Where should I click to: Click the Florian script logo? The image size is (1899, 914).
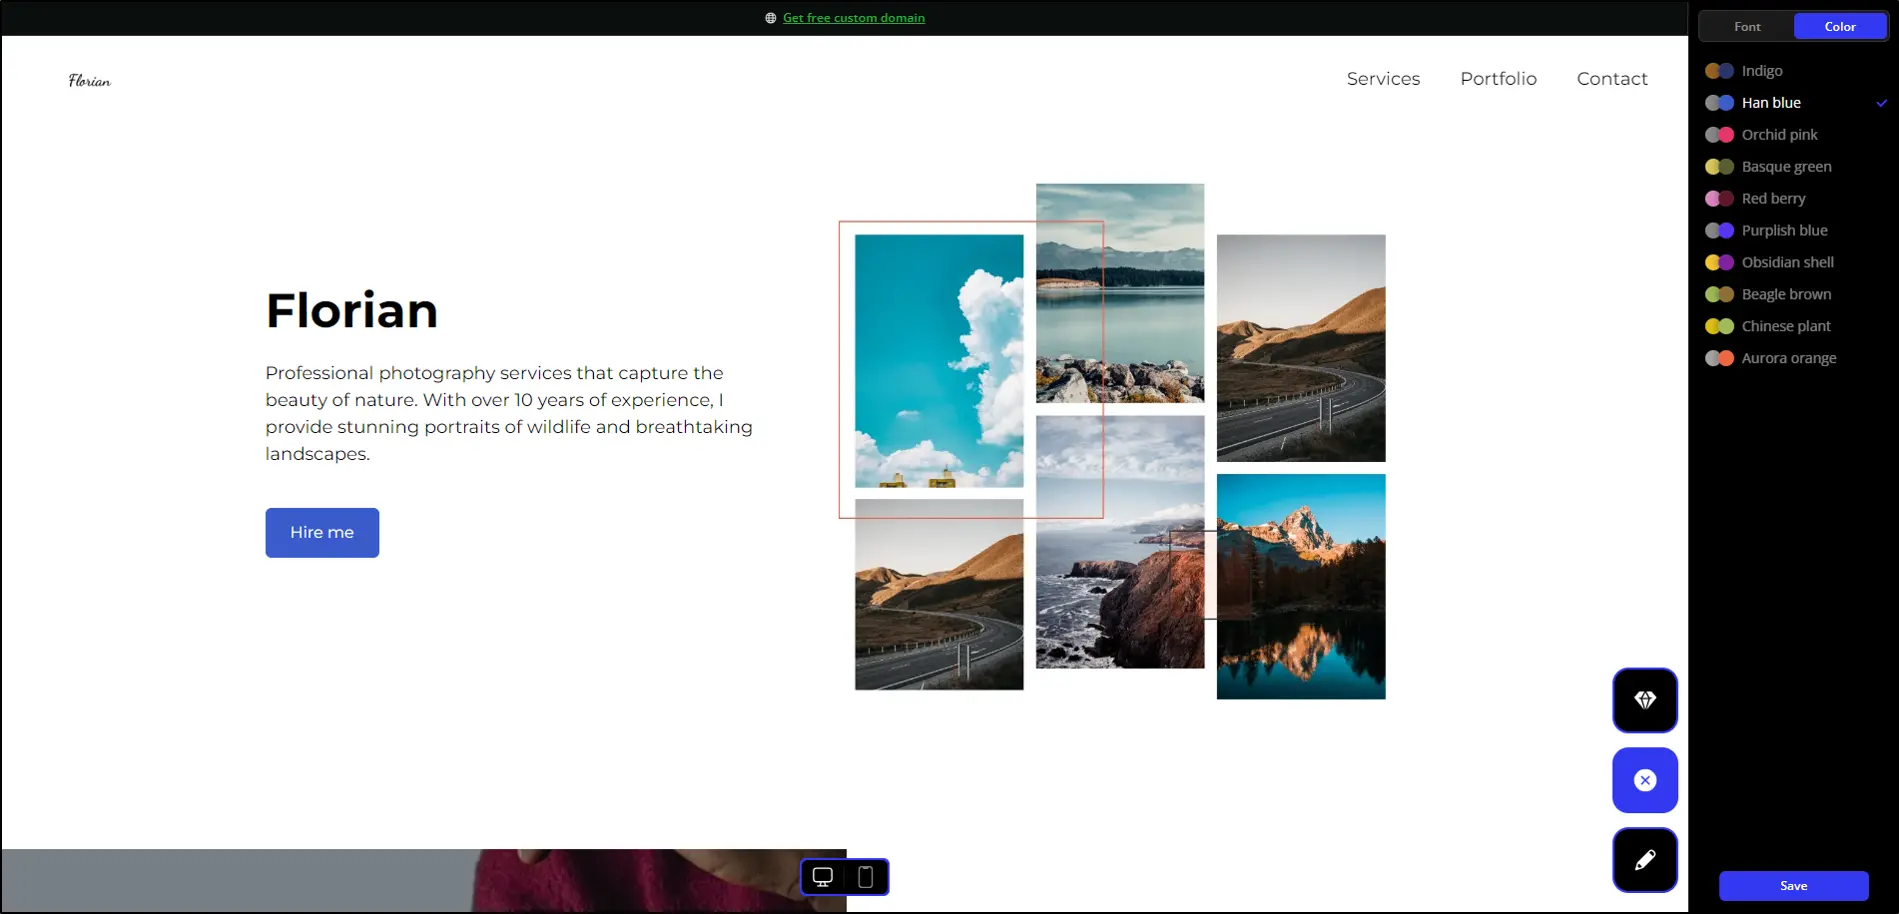[90, 80]
